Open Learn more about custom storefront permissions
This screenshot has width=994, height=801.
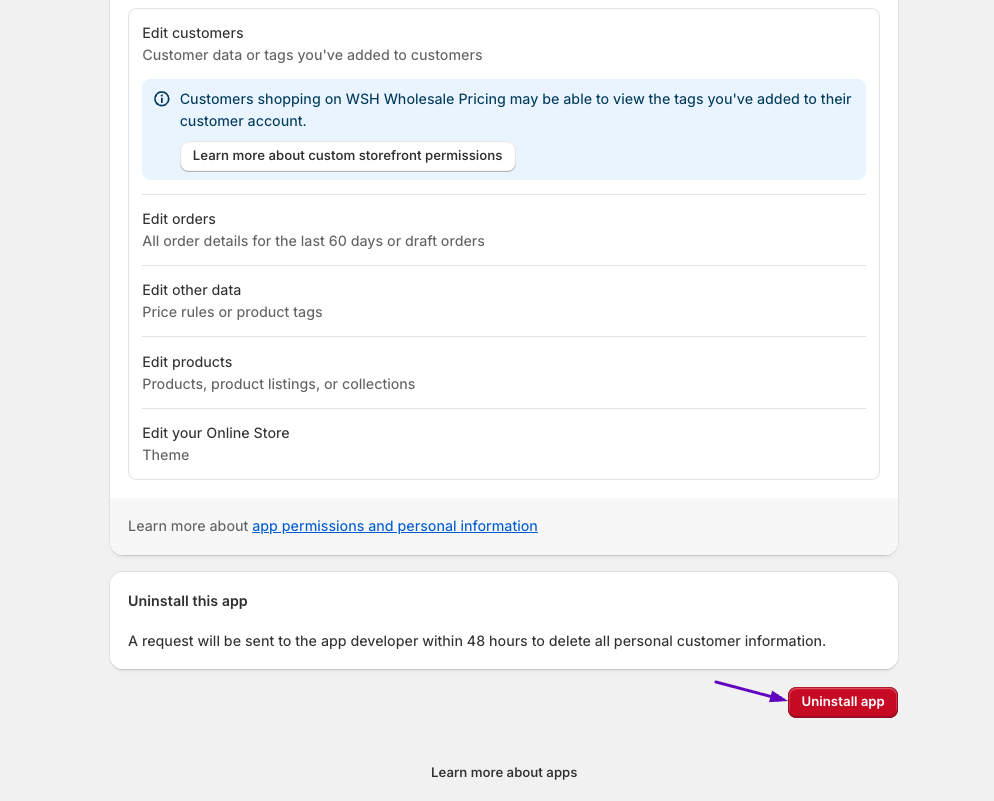point(347,156)
